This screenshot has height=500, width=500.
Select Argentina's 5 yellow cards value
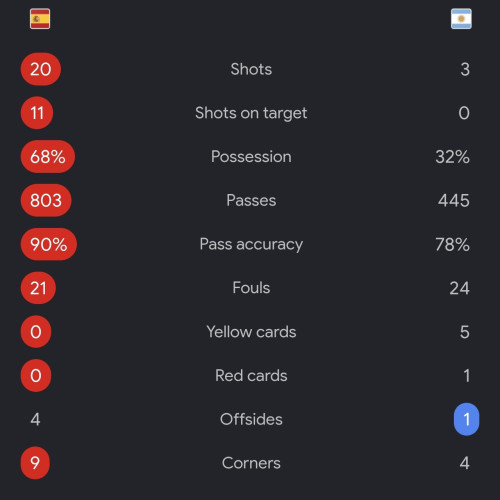pyautogui.click(x=465, y=332)
